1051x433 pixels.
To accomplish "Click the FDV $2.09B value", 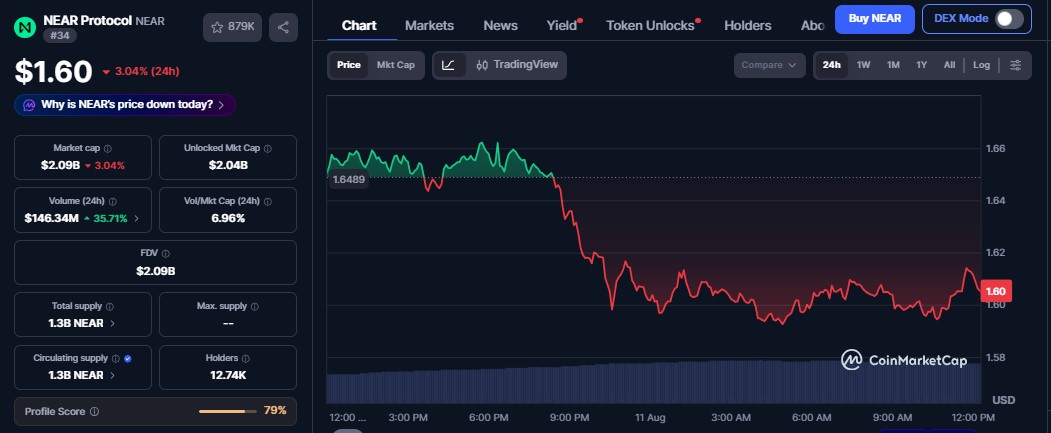I will (x=156, y=271).
